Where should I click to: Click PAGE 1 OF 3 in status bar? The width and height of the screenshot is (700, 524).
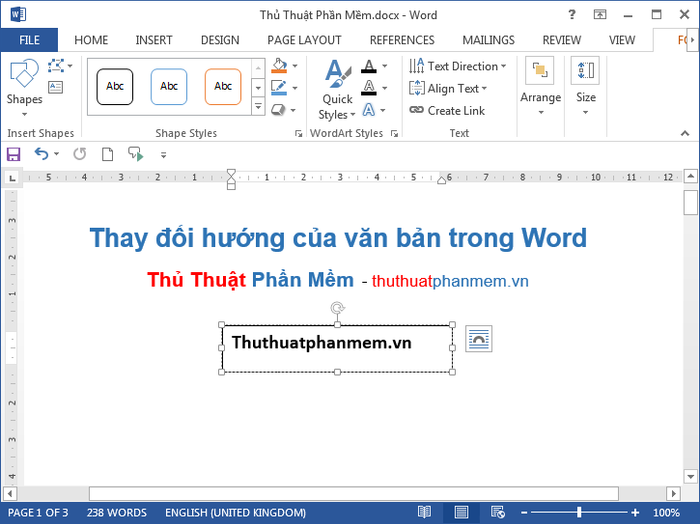click(38, 513)
